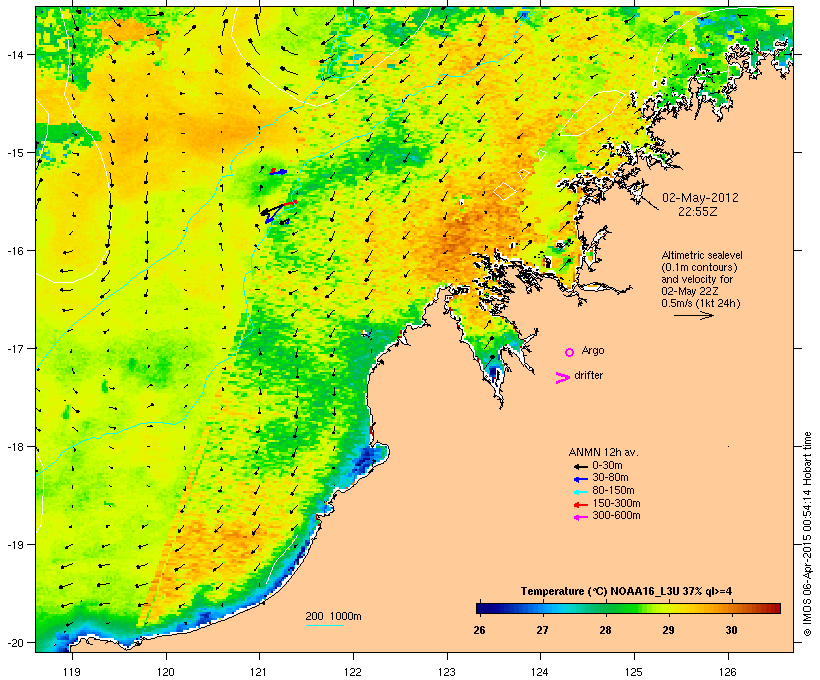This screenshot has height=680, width=820.
Task: Click the 0-30m depth label
Action: (607, 466)
